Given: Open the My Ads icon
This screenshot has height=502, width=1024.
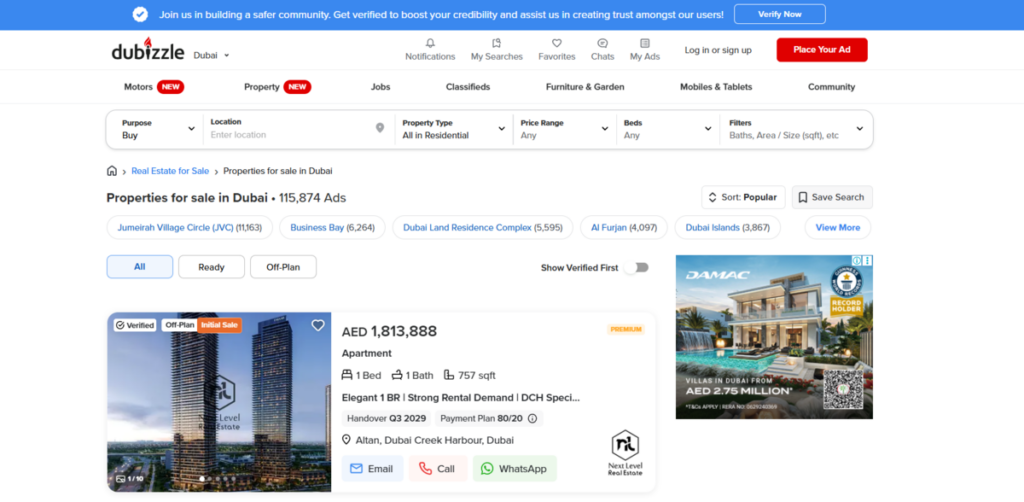Looking at the screenshot, I should click(x=645, y=43).
